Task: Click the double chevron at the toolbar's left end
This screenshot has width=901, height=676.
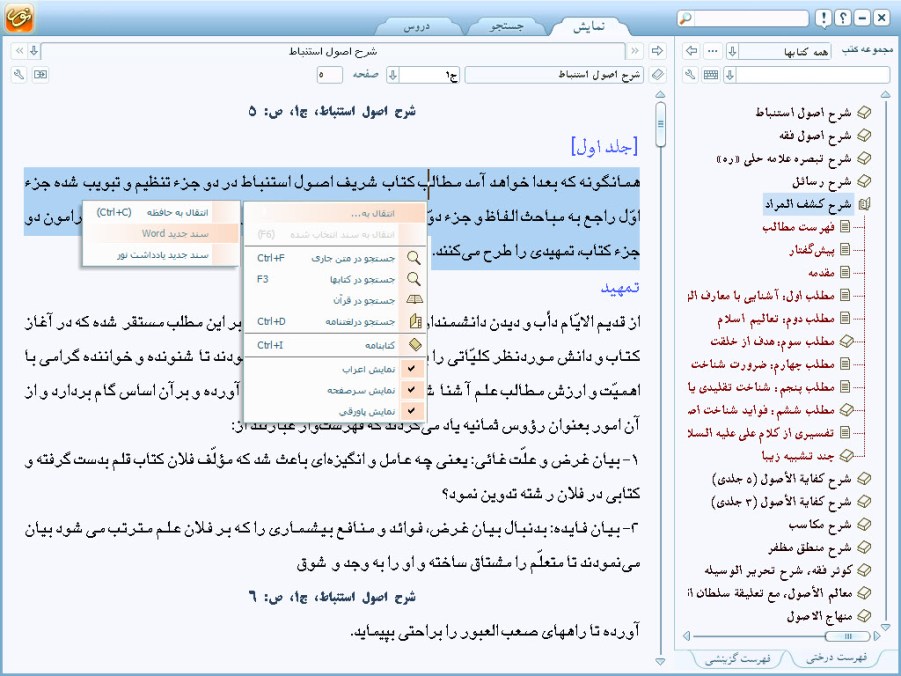Action: (x=19, y=51)
